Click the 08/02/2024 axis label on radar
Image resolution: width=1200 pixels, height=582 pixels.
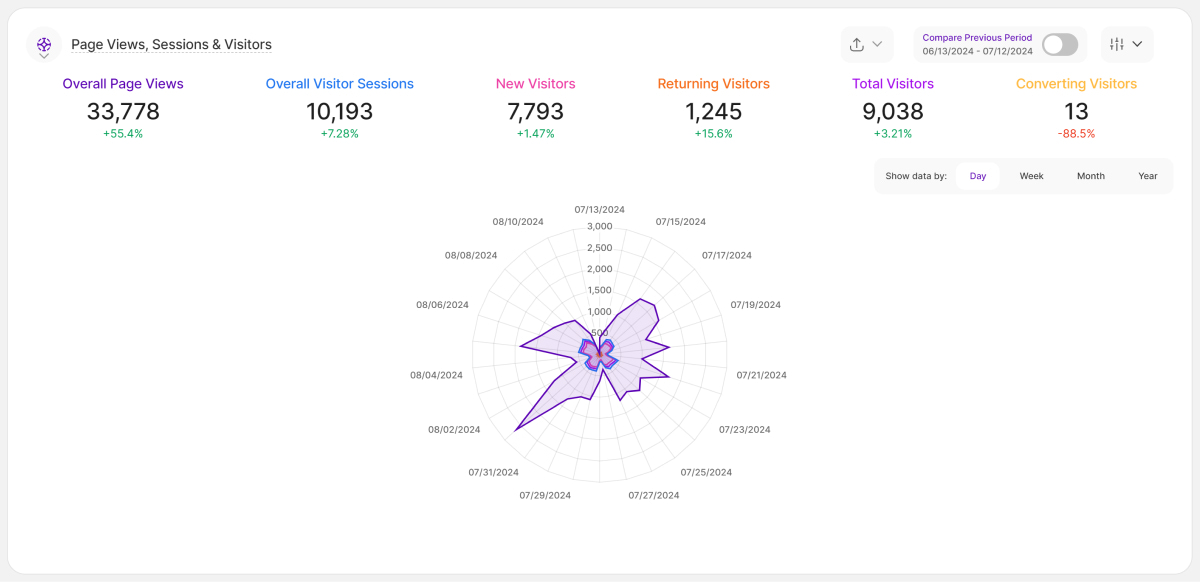click(454, 430)
